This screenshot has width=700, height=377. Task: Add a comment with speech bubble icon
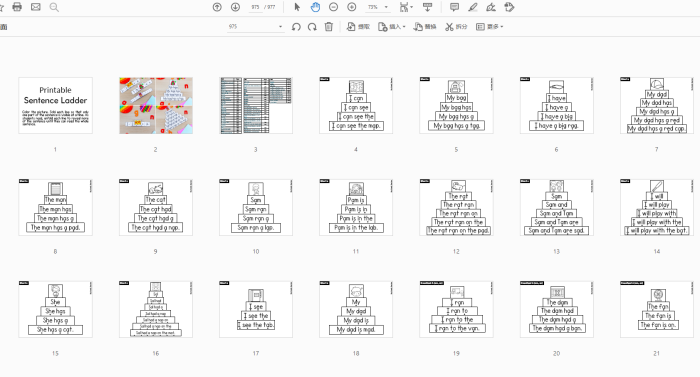coord(454,7)
